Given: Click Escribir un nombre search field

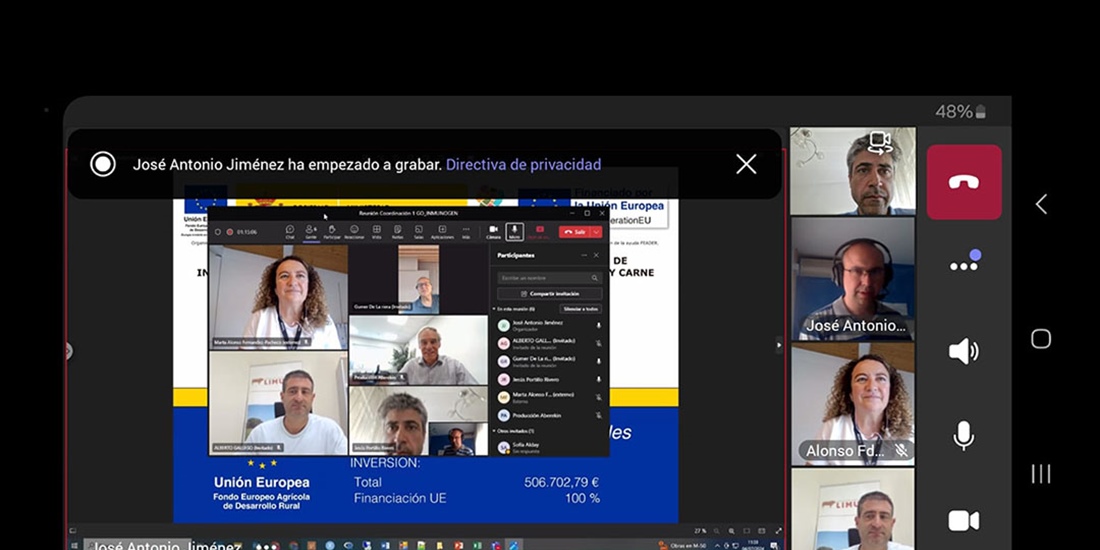Looking at the screenshot, I should (x=549, y=278).
